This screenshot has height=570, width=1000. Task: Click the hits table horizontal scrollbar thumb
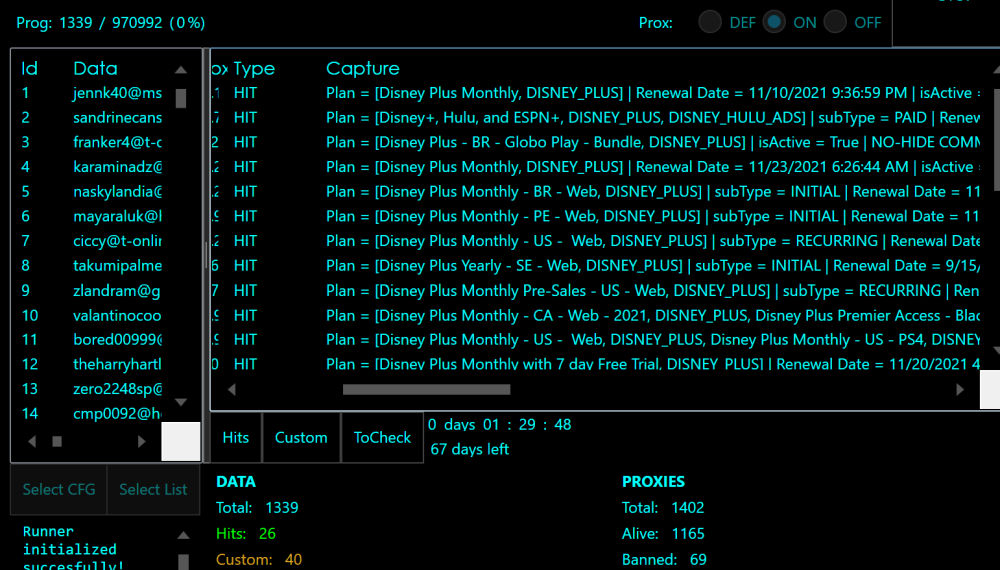(427, 390)
